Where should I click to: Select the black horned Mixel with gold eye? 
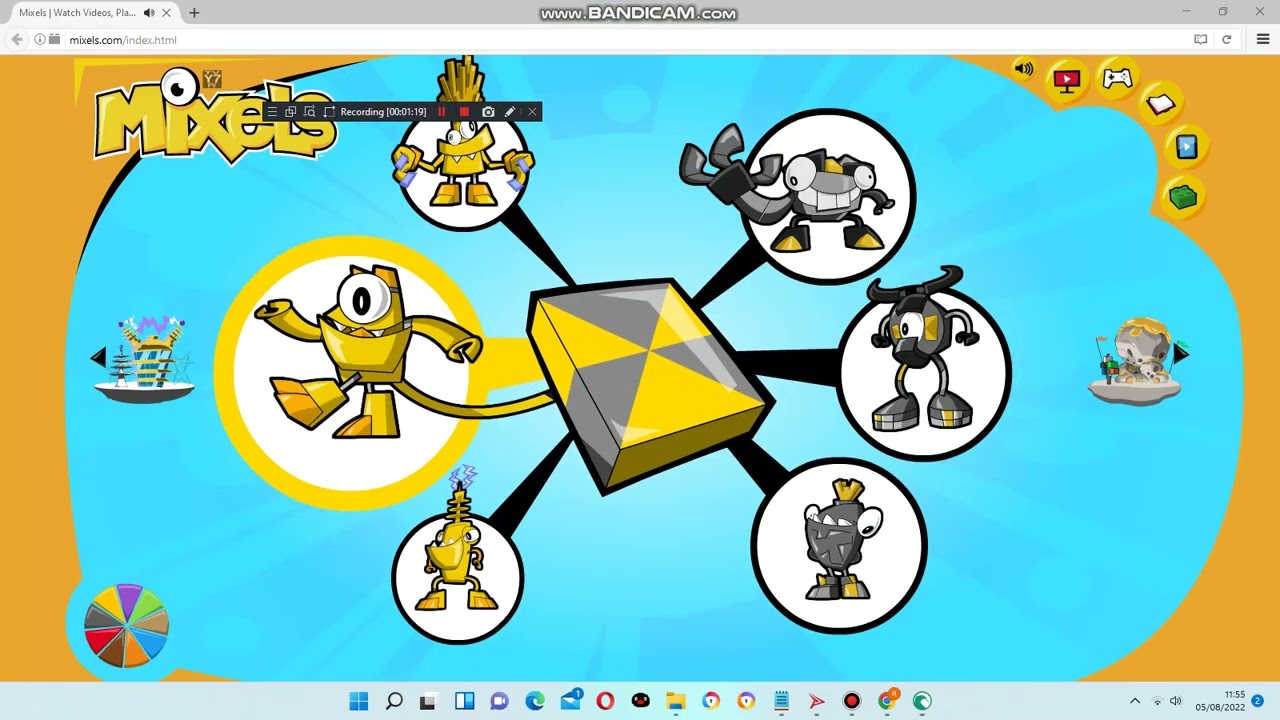[x=923, y=372]
